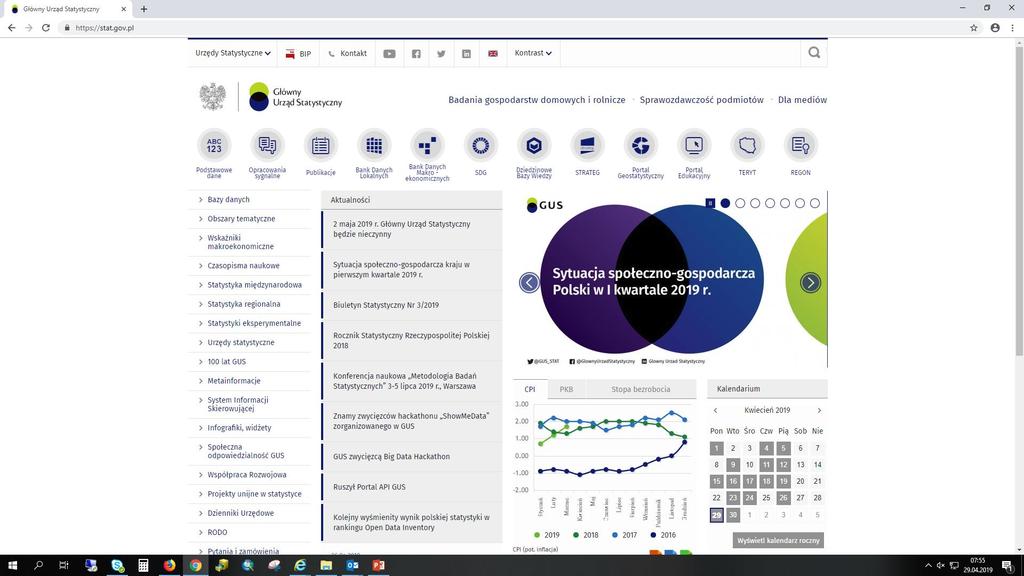Toggle the 2019 series in chart legend
The image size is (1024, 576).
(547, 535)
